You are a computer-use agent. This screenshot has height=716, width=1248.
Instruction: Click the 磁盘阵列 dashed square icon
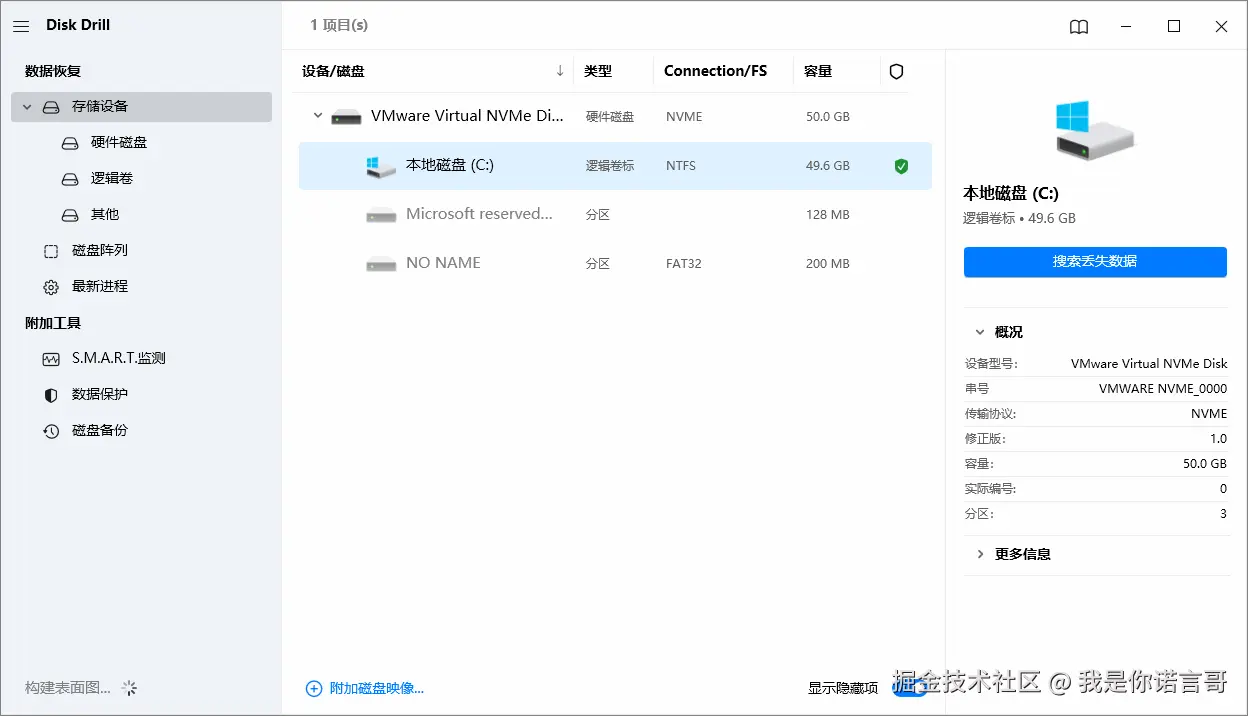(x=51, y=251)
